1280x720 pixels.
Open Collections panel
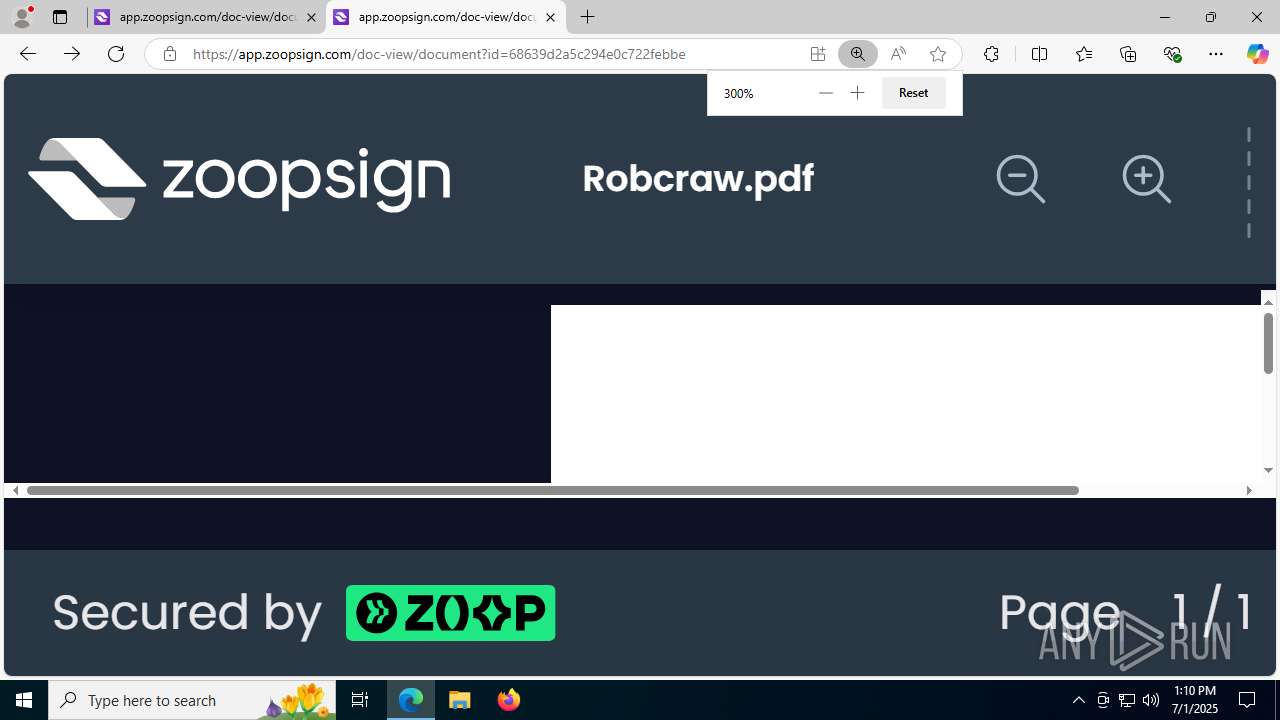coord(1128,54)
